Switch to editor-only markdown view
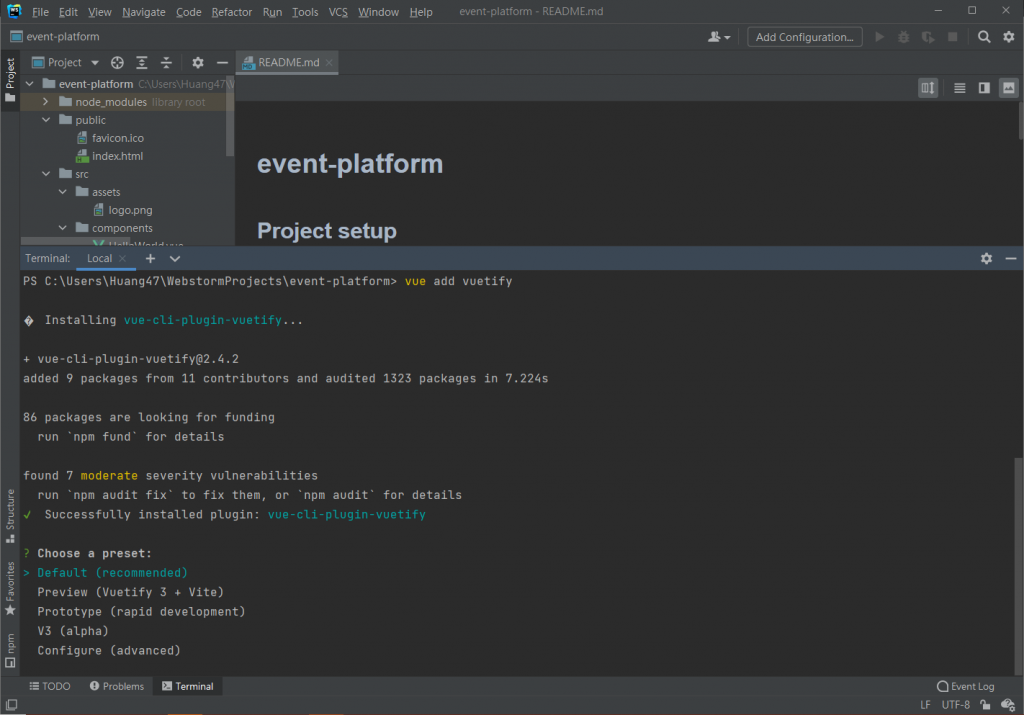The height and width of the screenshot is (715, 1024). pos(959,87)
